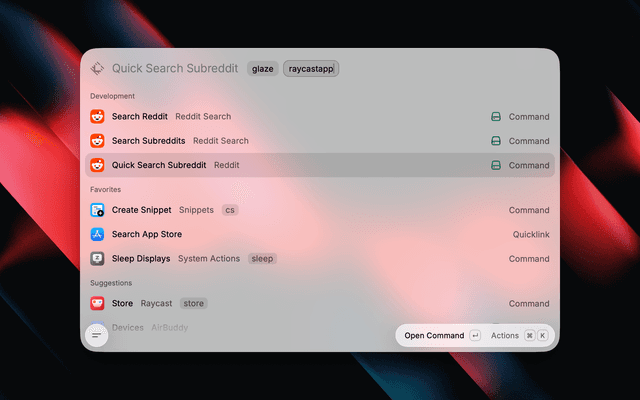Screen dimensions: 640x400
Task: Click the Command key icon beside Actions
Action: [x=529, y=336]
